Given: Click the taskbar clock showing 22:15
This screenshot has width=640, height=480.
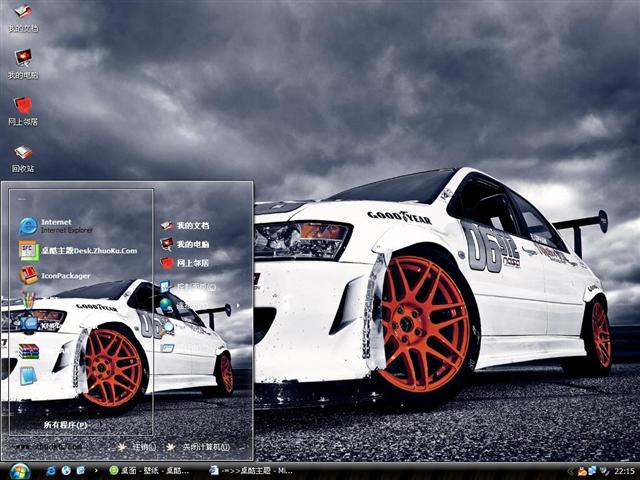Looking at the screenshot, I should pos(624,470).
